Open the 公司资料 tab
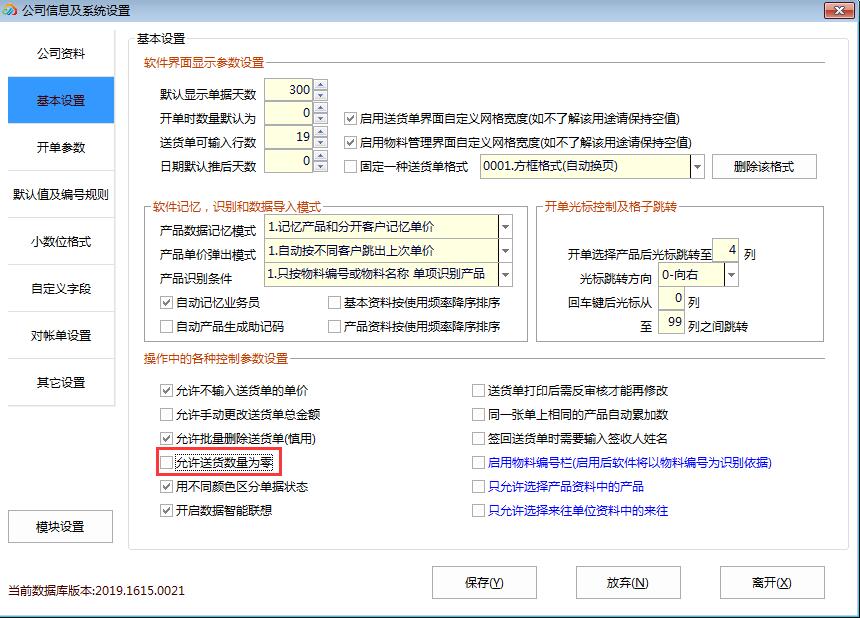 click(61, 53)
